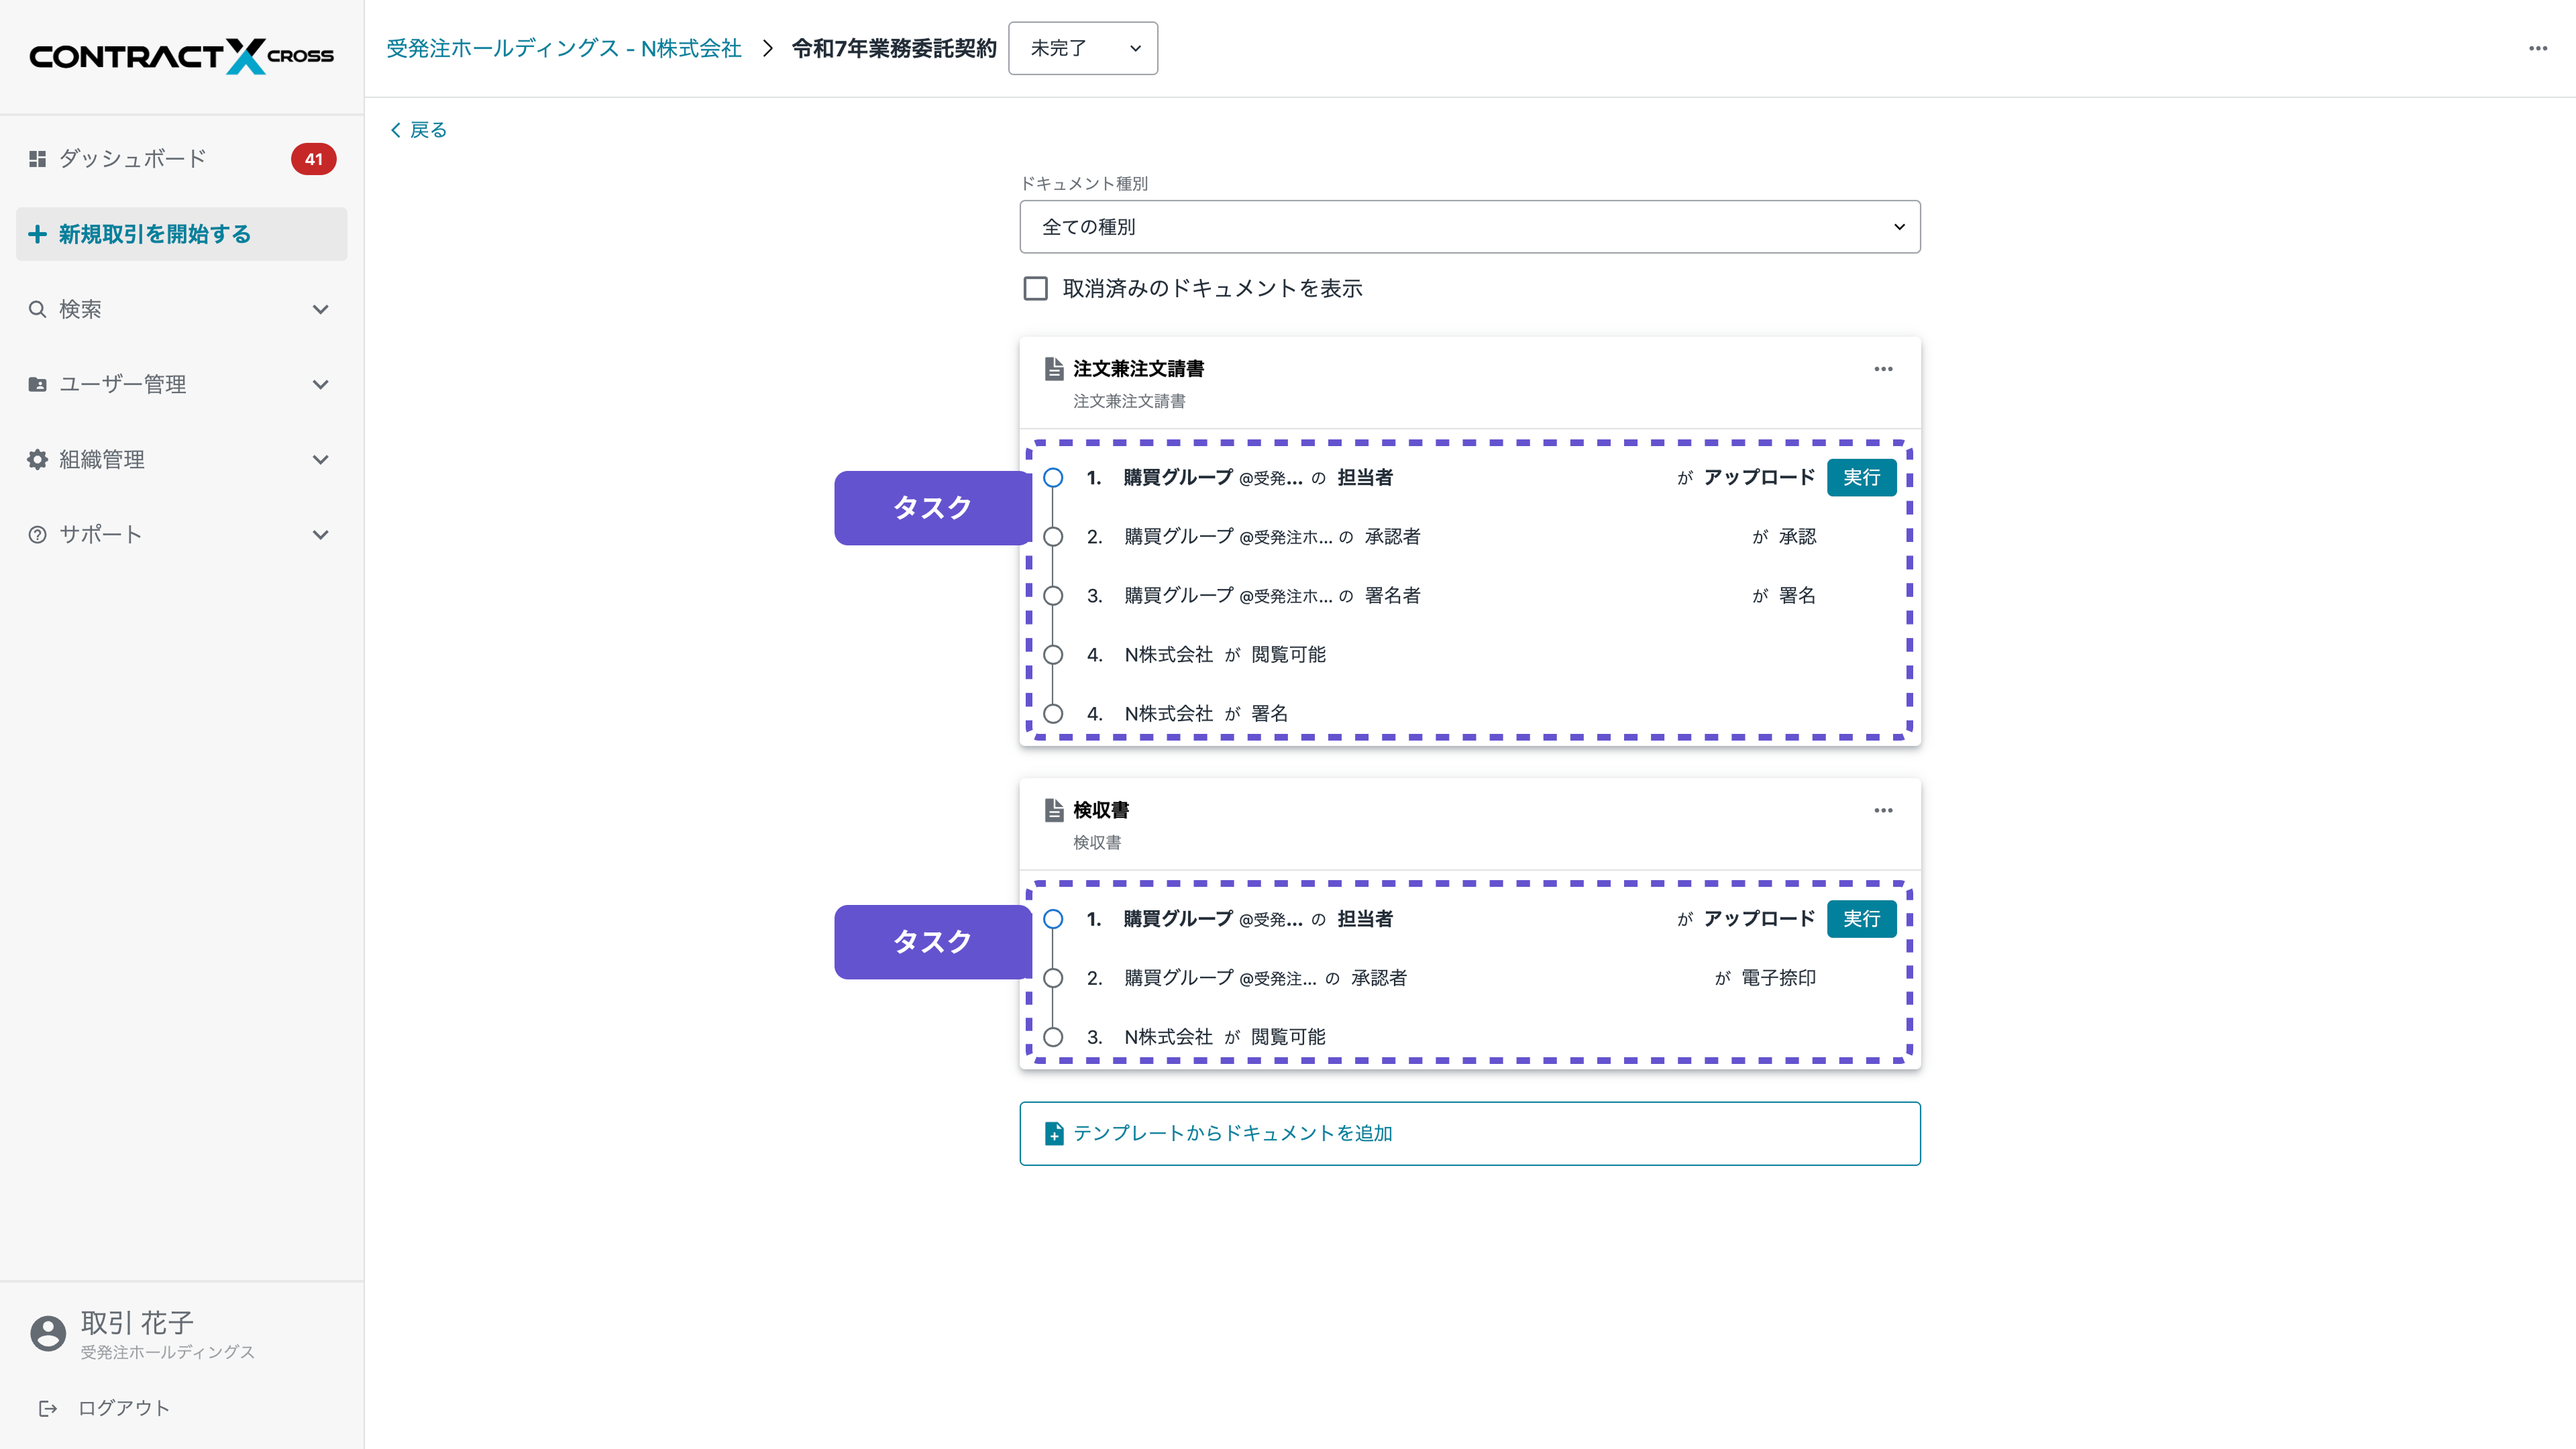Click the document icon beside 注文兼注文請書
Viewport: 2576px width, 1449px height.
click(1053, 368)
